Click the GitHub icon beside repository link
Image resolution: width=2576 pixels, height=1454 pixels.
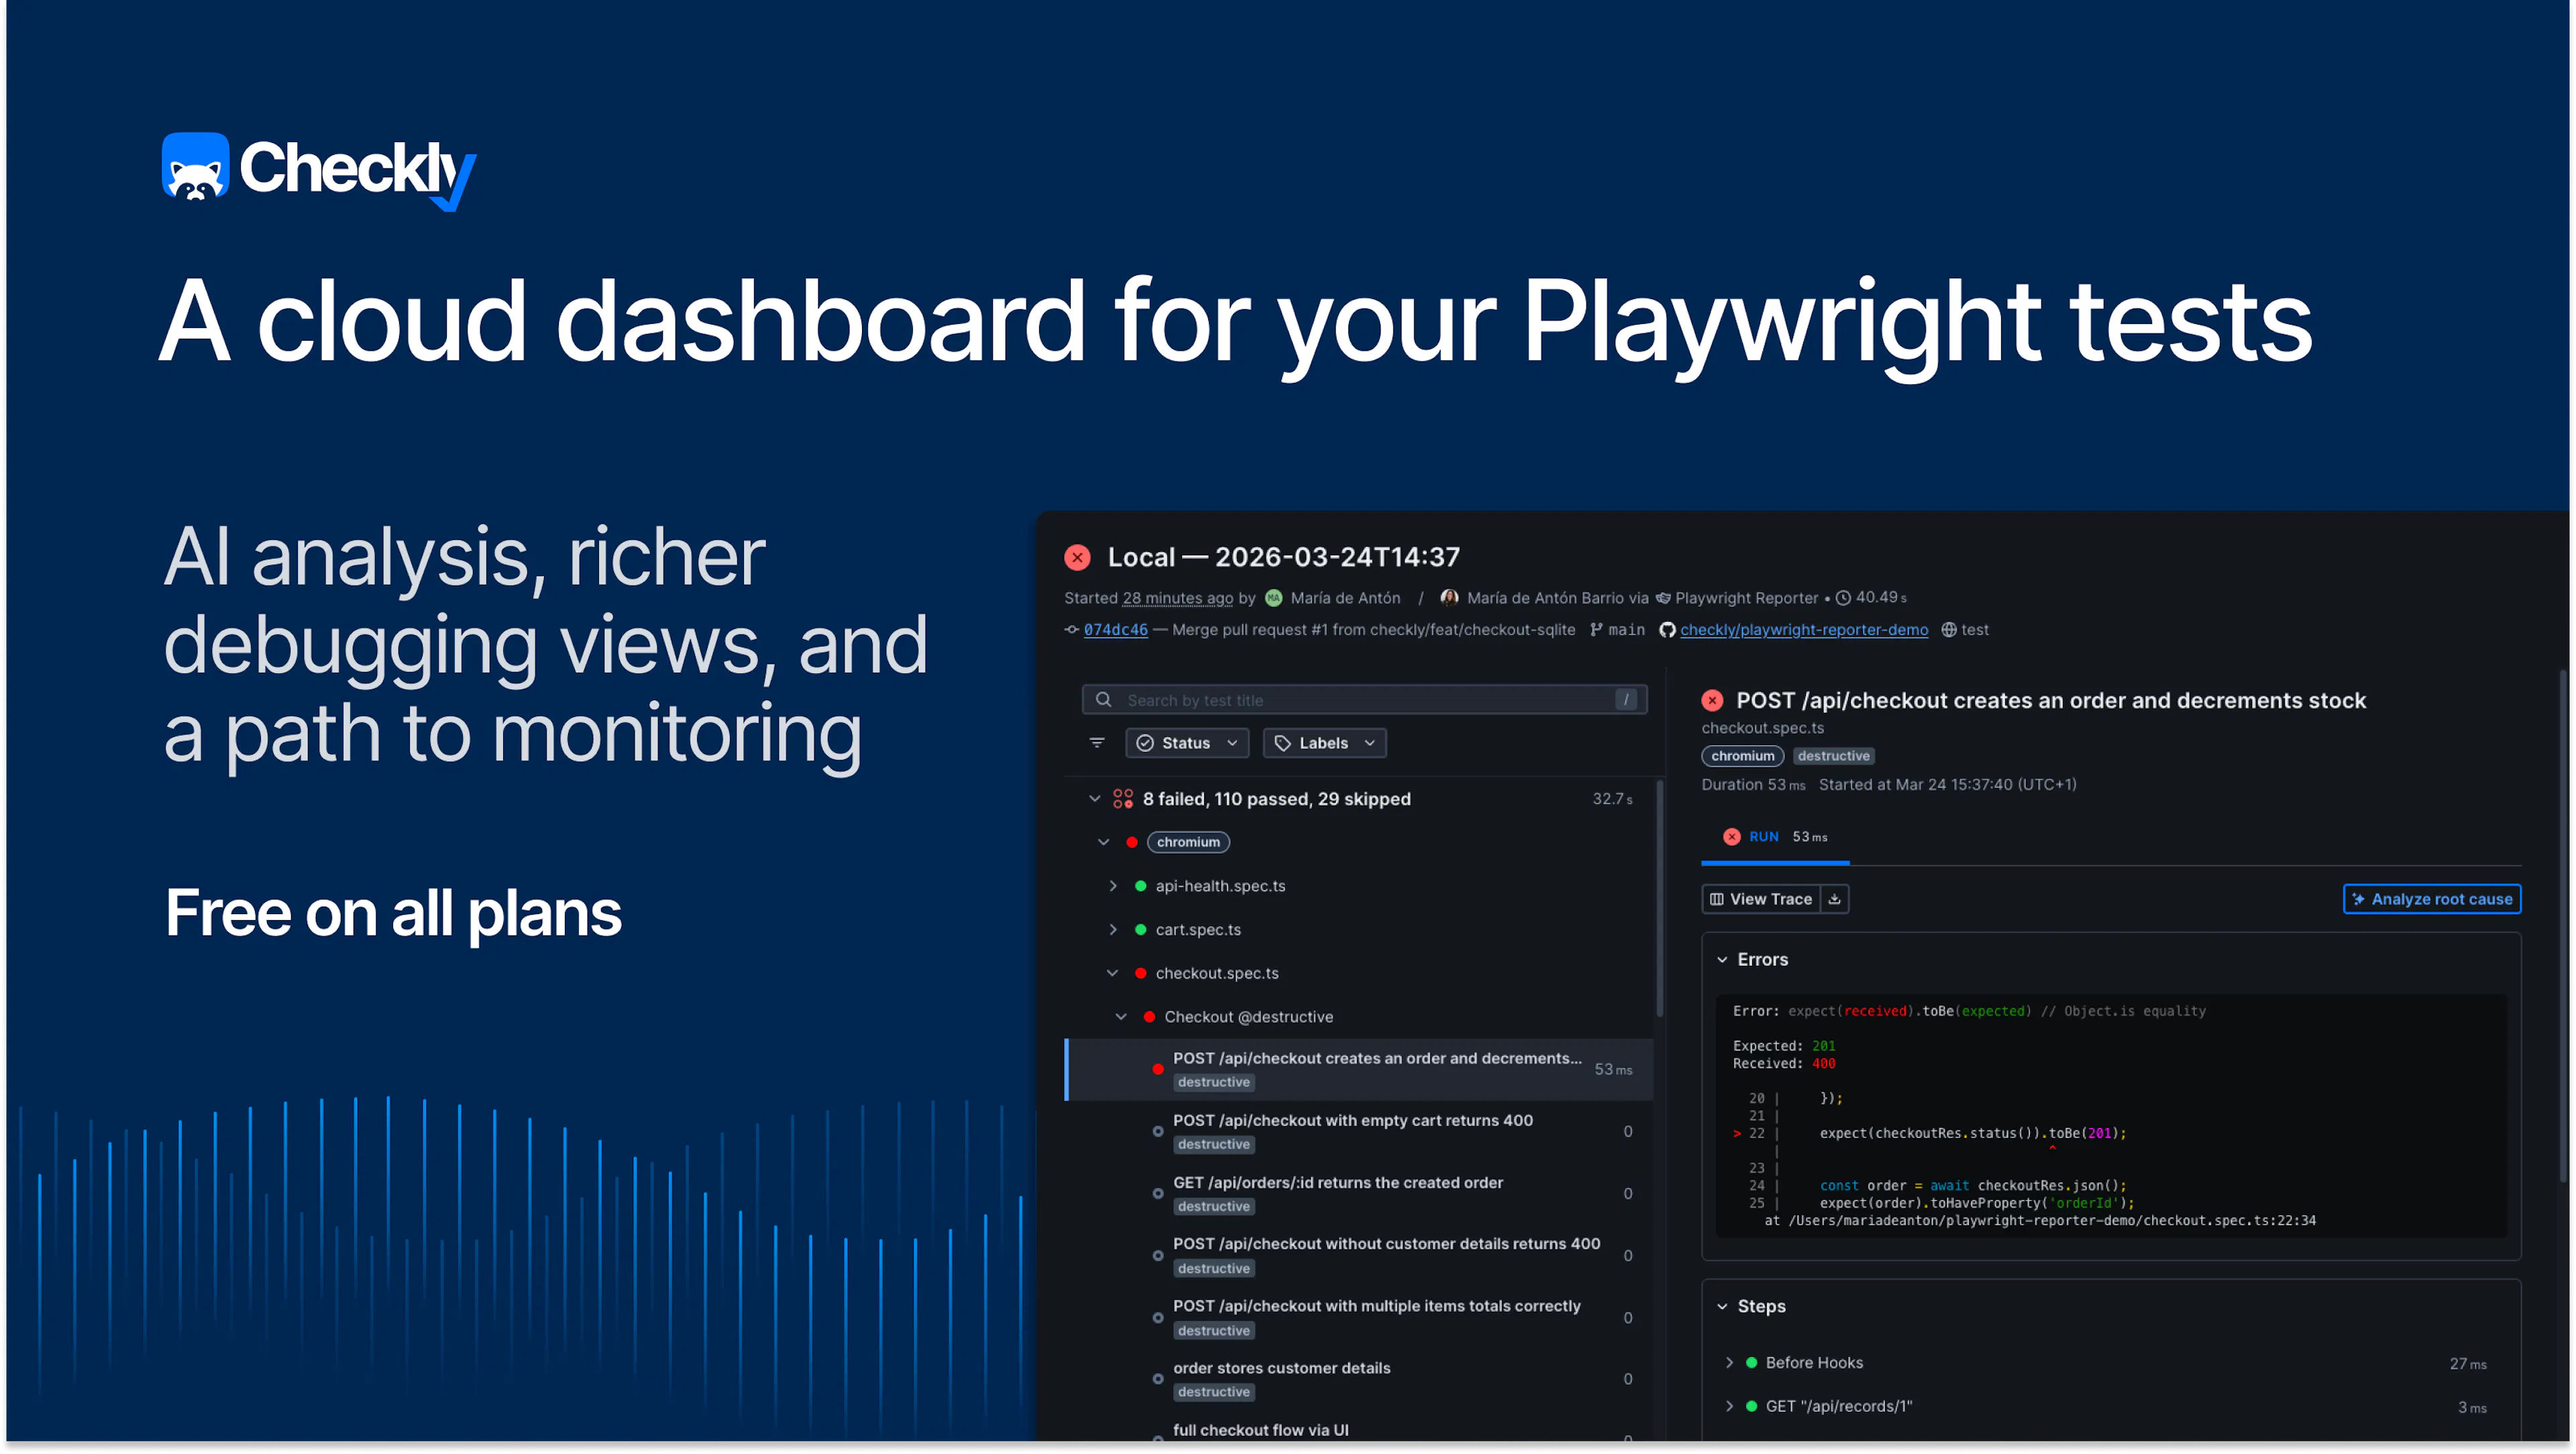click(x=1667, y=629)
